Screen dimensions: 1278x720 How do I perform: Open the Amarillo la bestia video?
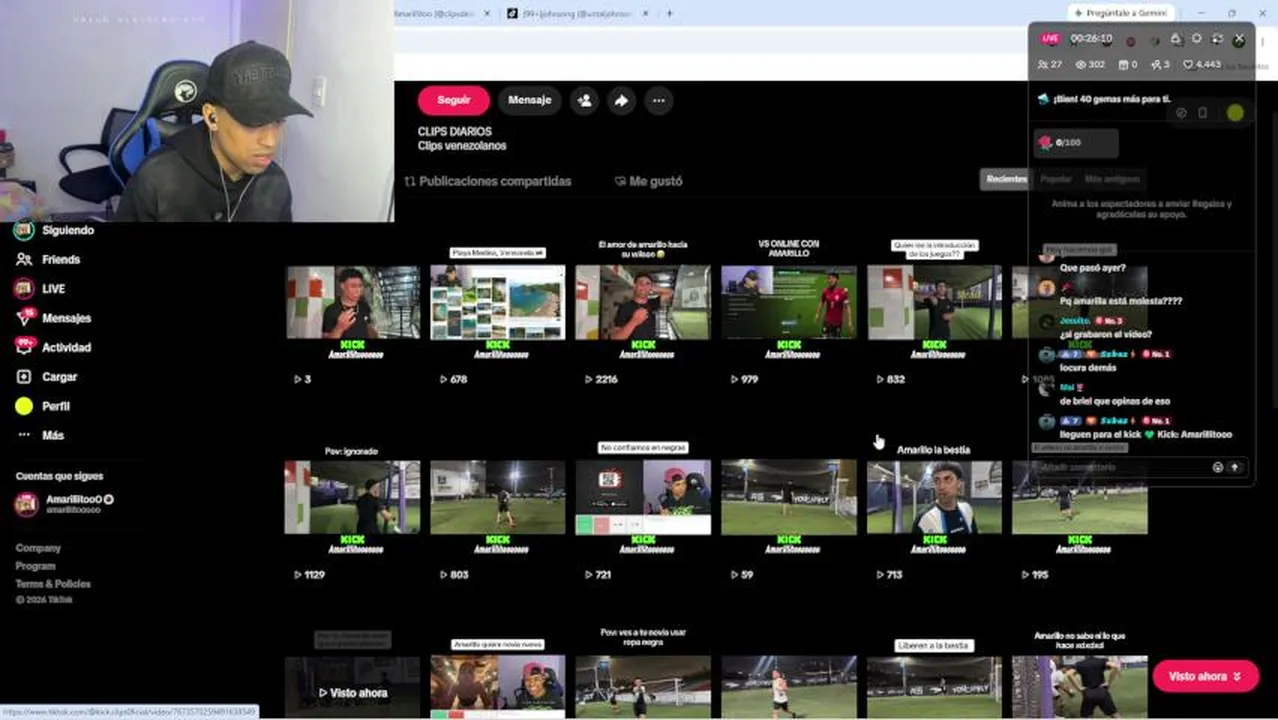click(x=934, y=497)
